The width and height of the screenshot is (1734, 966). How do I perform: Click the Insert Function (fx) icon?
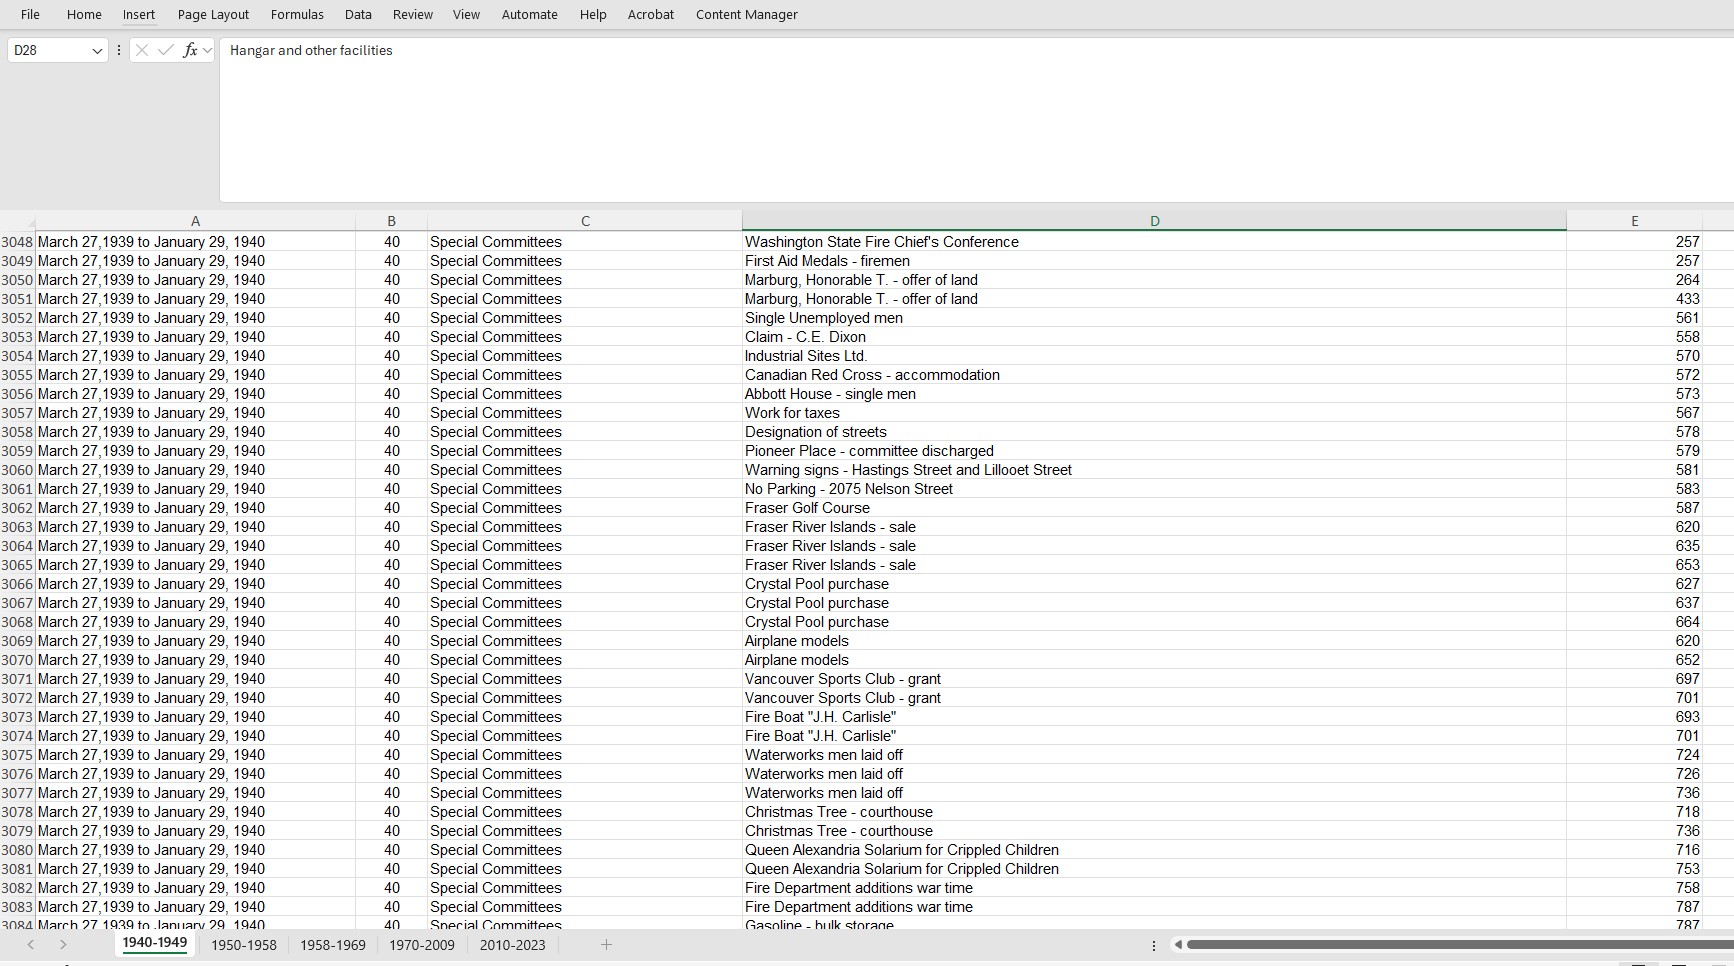[189, 50]
